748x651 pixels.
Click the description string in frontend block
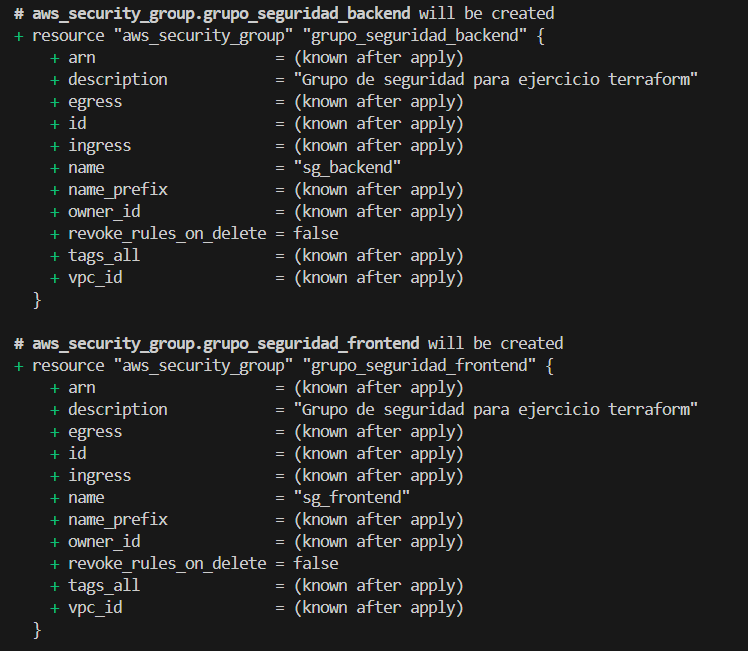click(x=495, y=409)
